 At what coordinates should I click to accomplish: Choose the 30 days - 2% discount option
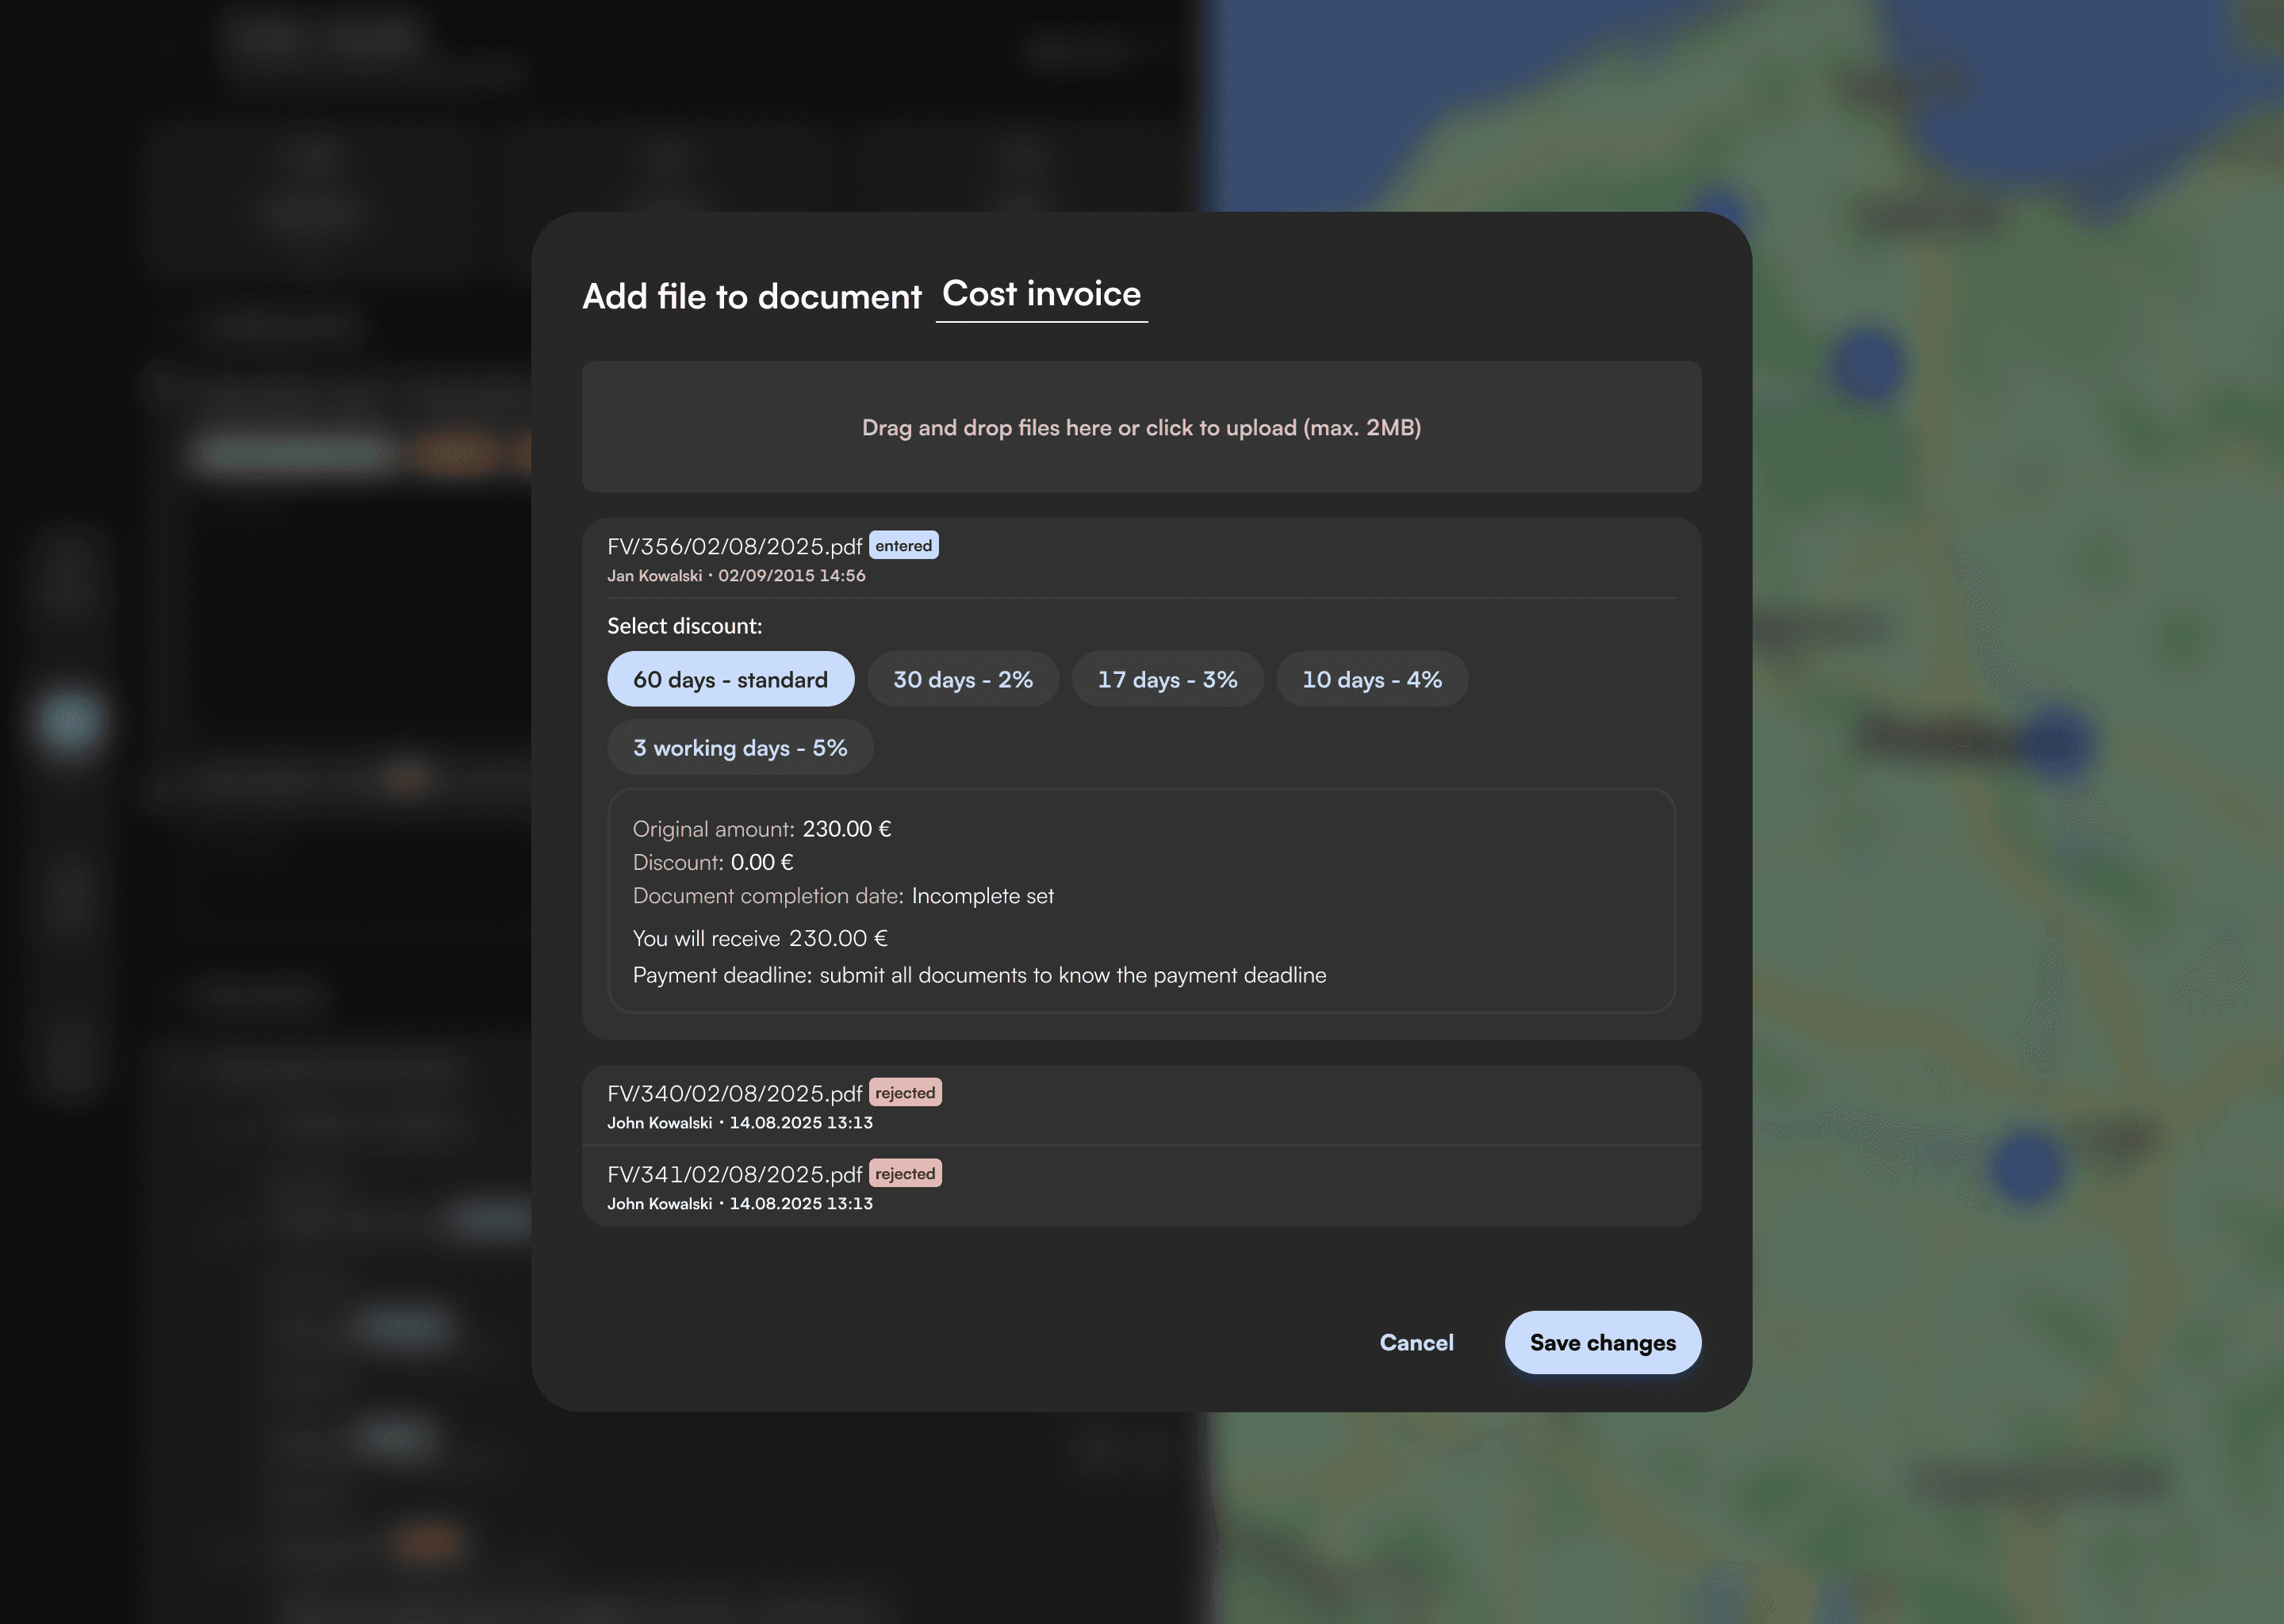[962, 680]
